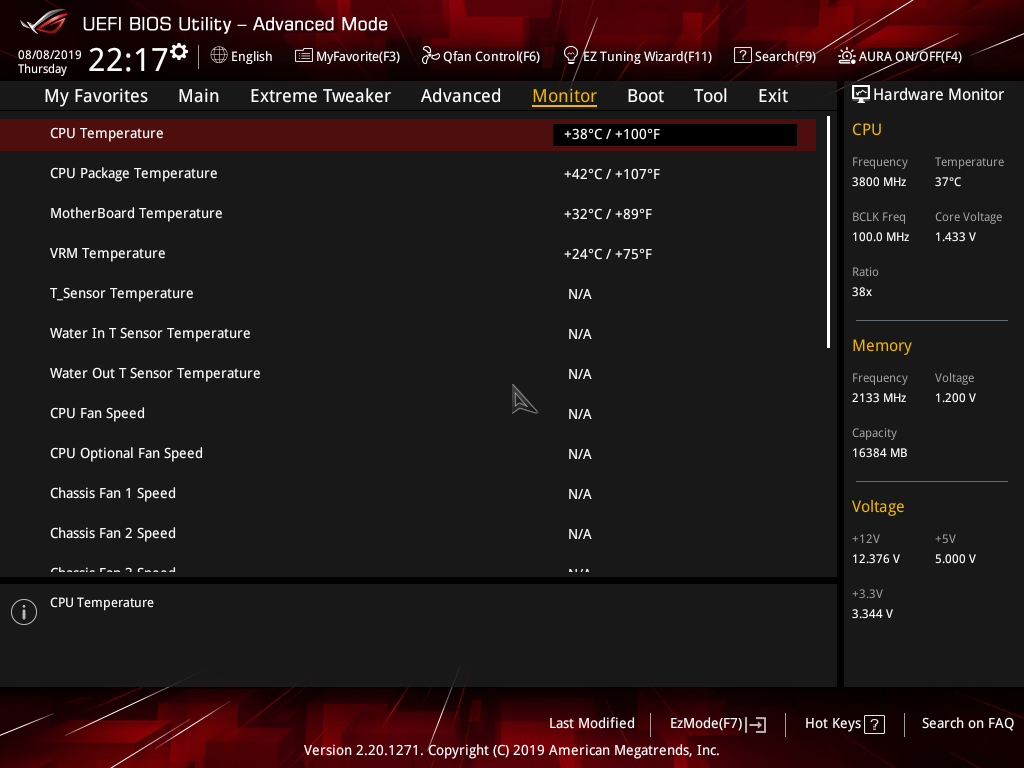Open the Qfan Control tool
1024x768 pixels.
(480, 56)
